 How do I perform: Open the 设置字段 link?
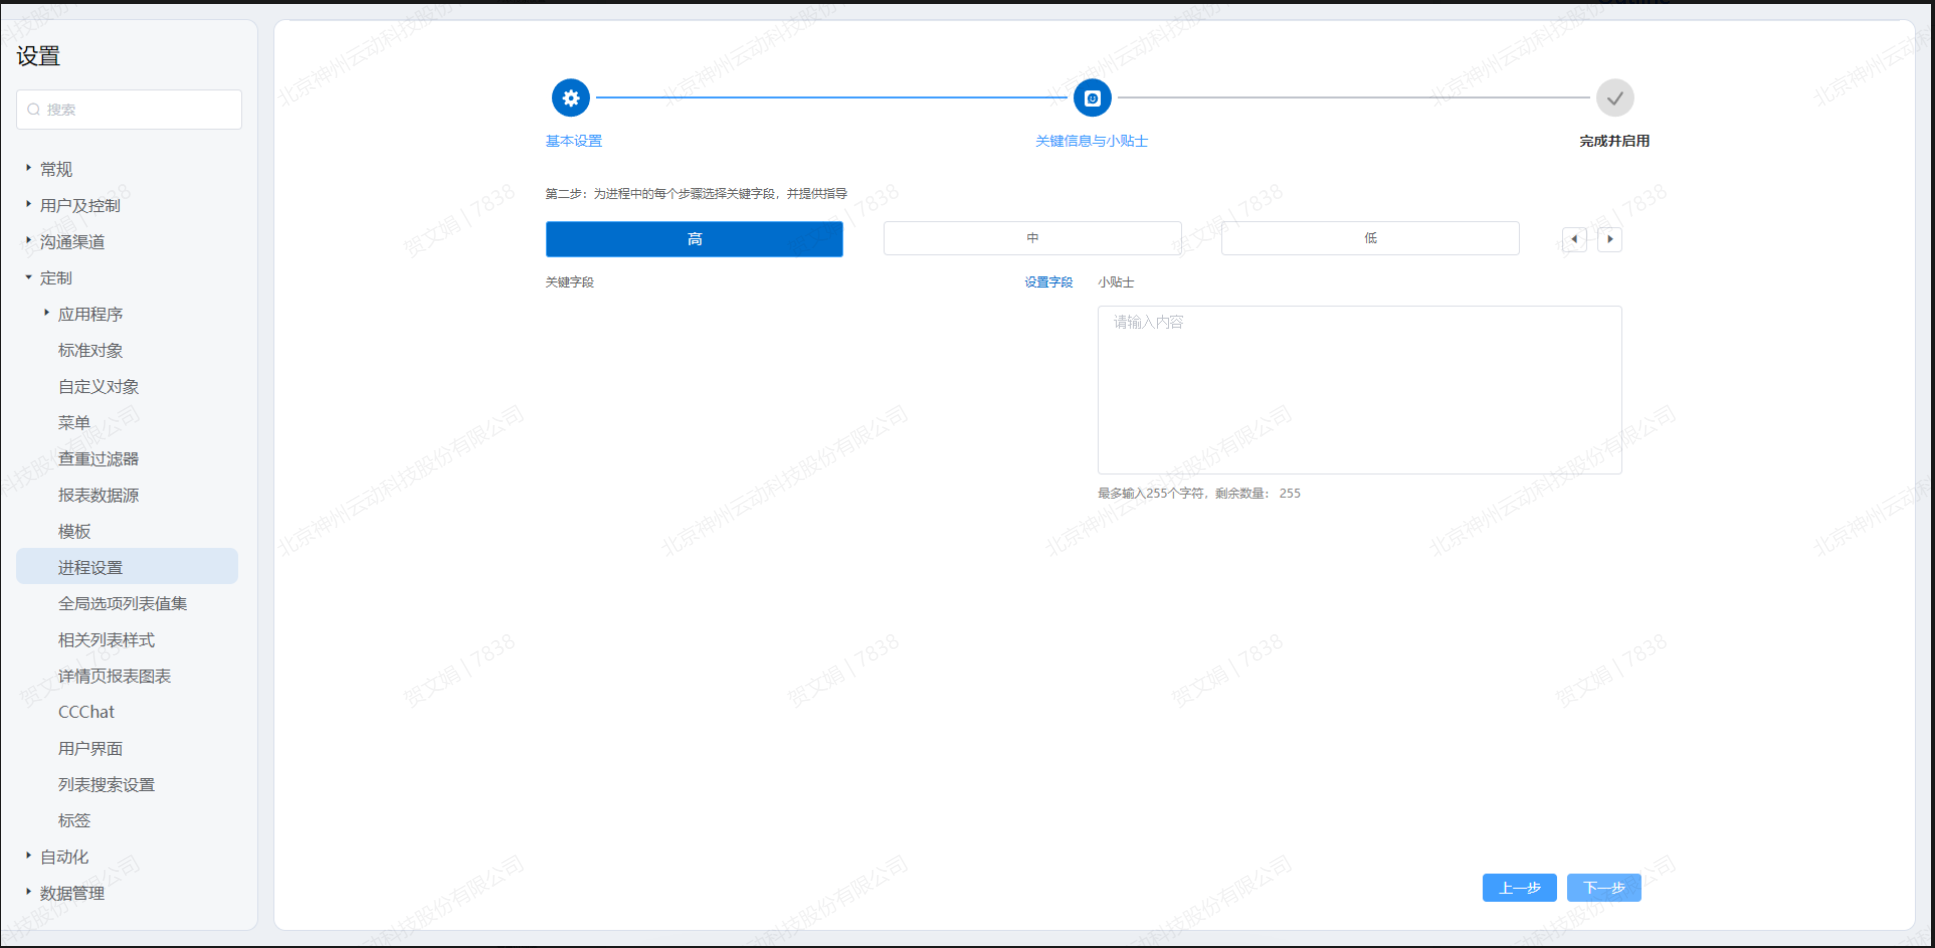(x=1048, y=283)
